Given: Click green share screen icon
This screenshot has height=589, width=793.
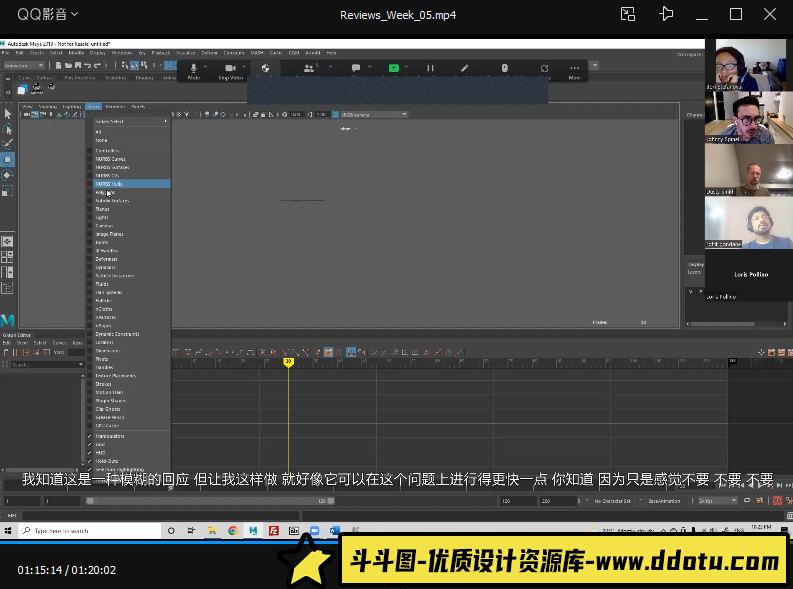Looking at the screenshot, I should click(x=393, y=68).
